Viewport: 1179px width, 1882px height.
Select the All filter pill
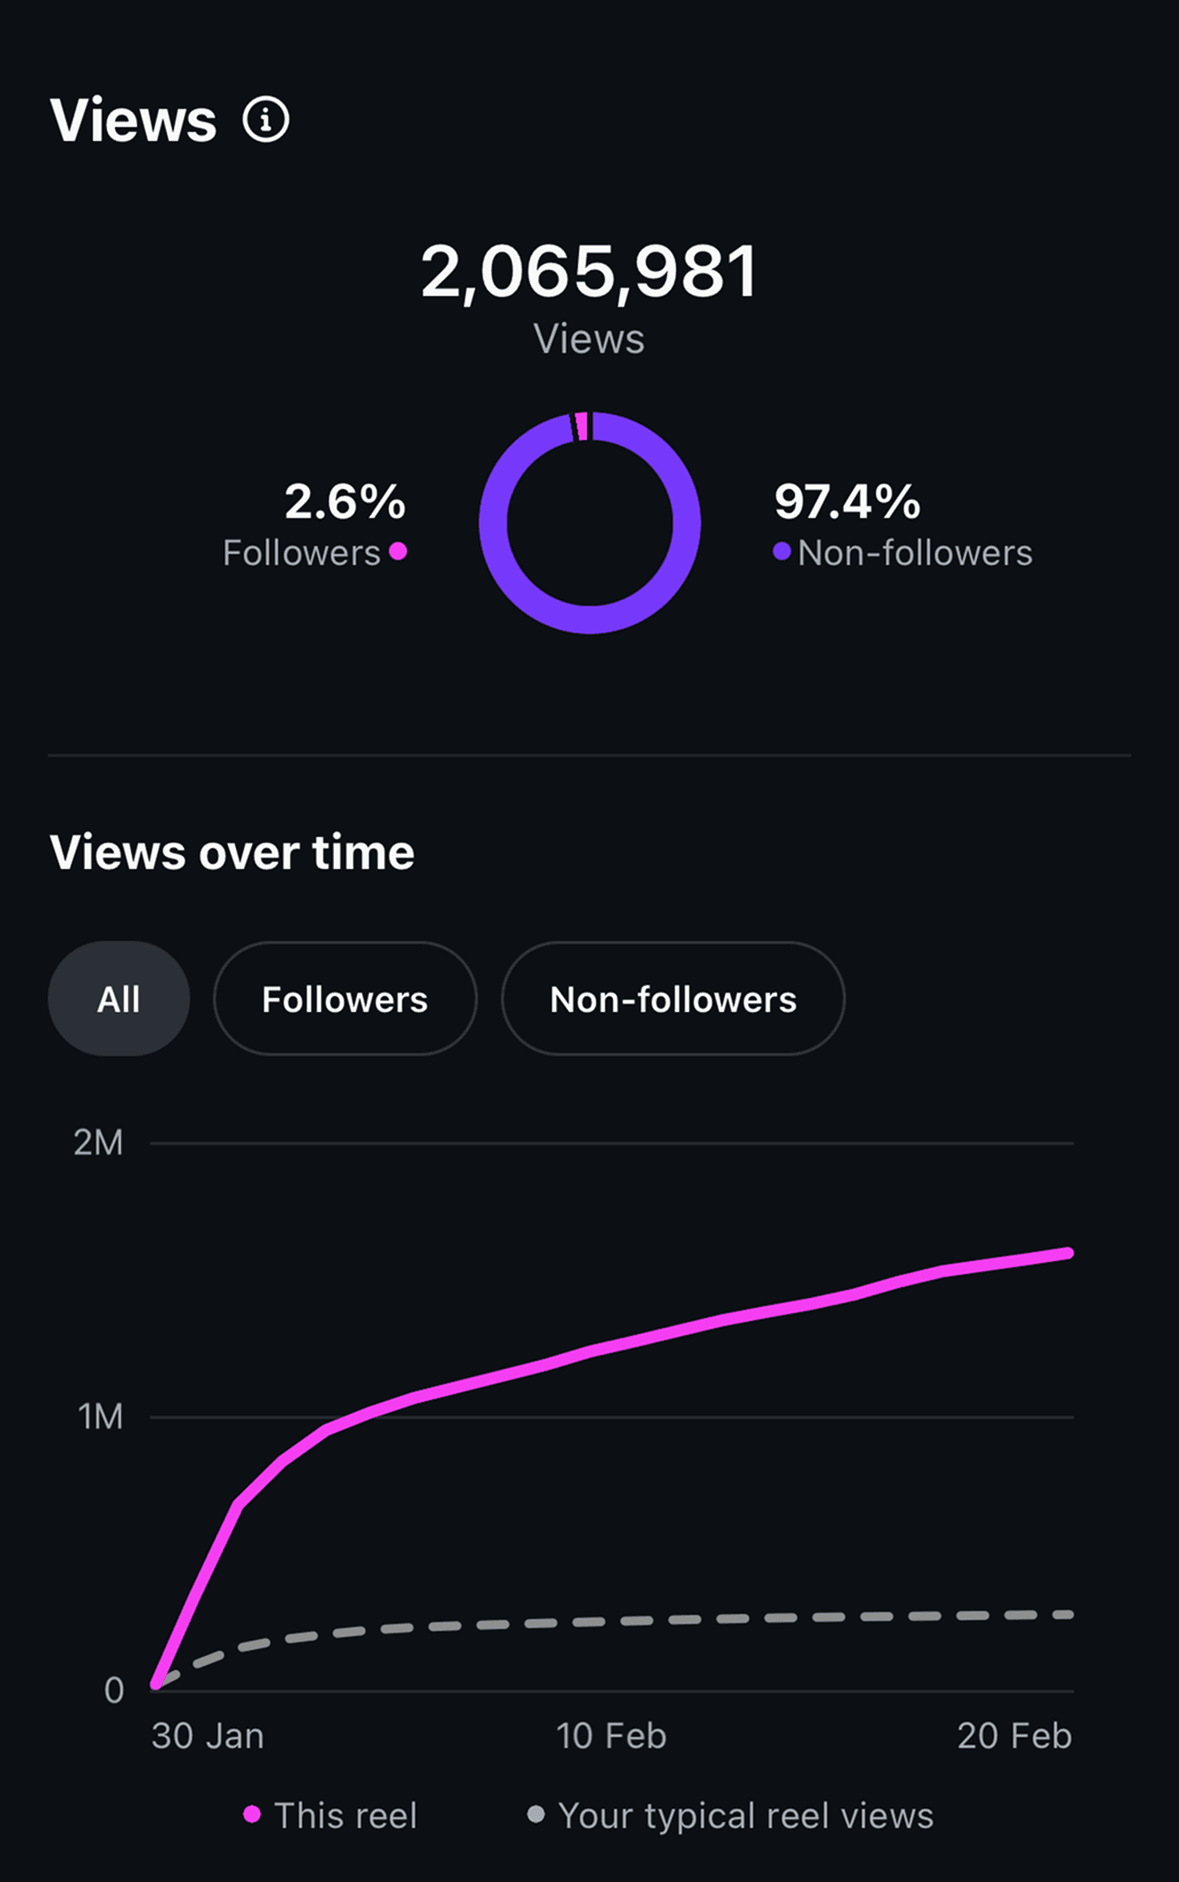(x=118, y=999)
